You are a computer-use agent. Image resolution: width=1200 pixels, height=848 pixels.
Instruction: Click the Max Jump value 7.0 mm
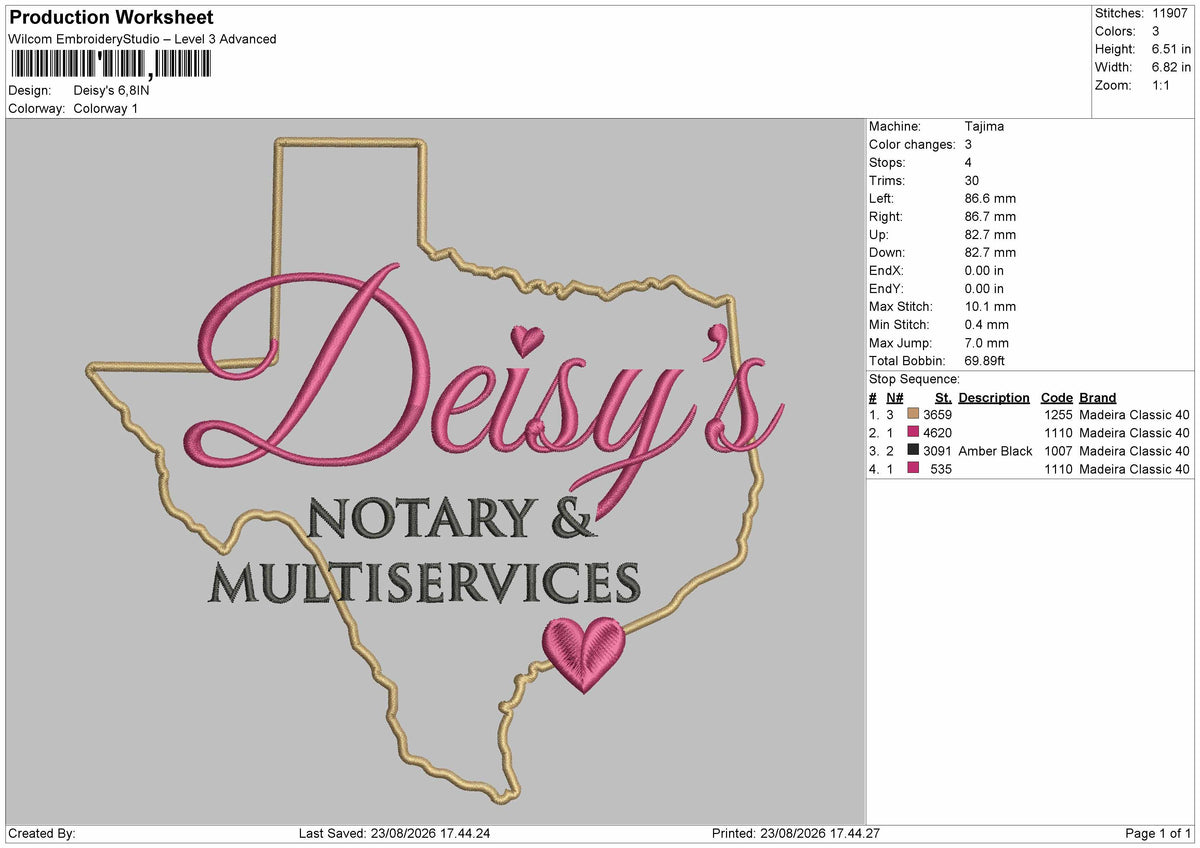986,342
